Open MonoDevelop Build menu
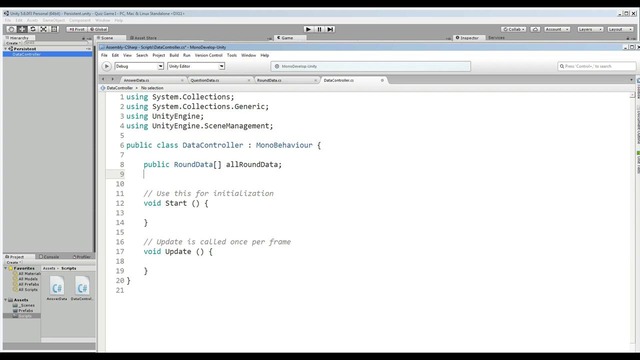Image resolution: width=640 pixels, height=360 pixels. click(x=174, y=55)
